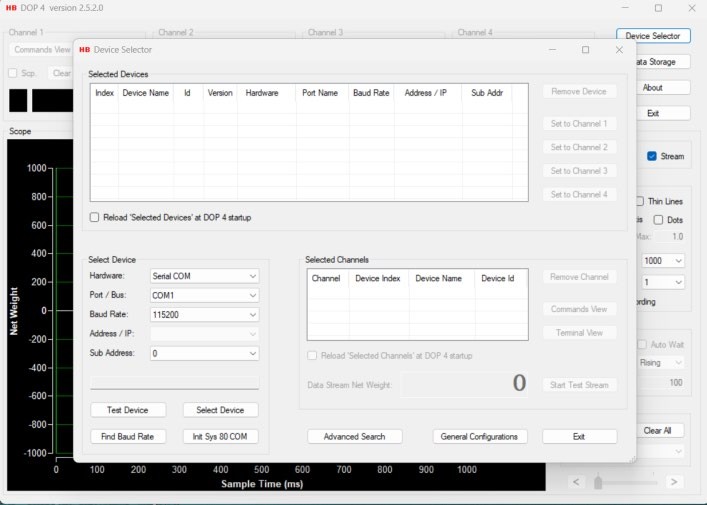Toggle the Stream checkbox
Viewport: 707px width, 505px height.
click(652, 156)
